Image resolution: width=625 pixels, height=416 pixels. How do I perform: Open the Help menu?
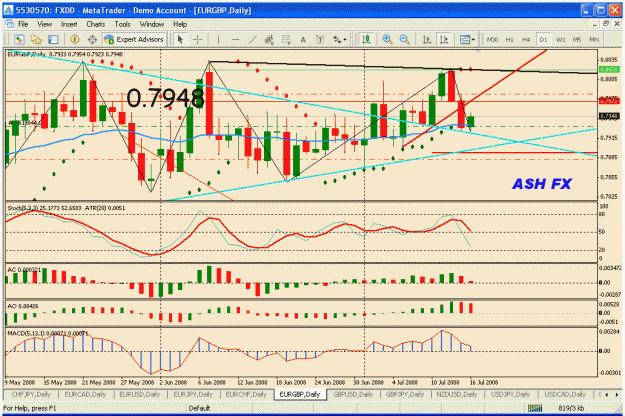tap(180, 24)
